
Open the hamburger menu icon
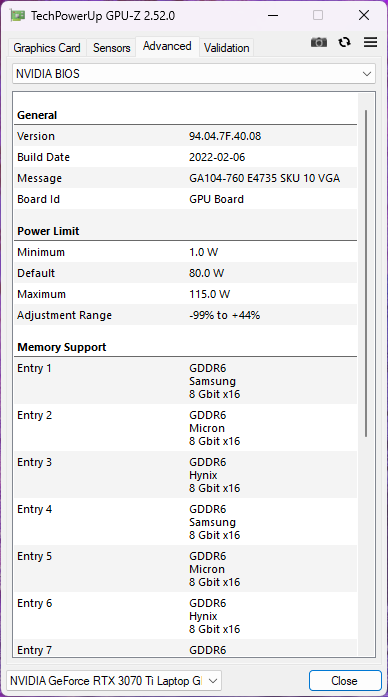(x=370, y=42)
